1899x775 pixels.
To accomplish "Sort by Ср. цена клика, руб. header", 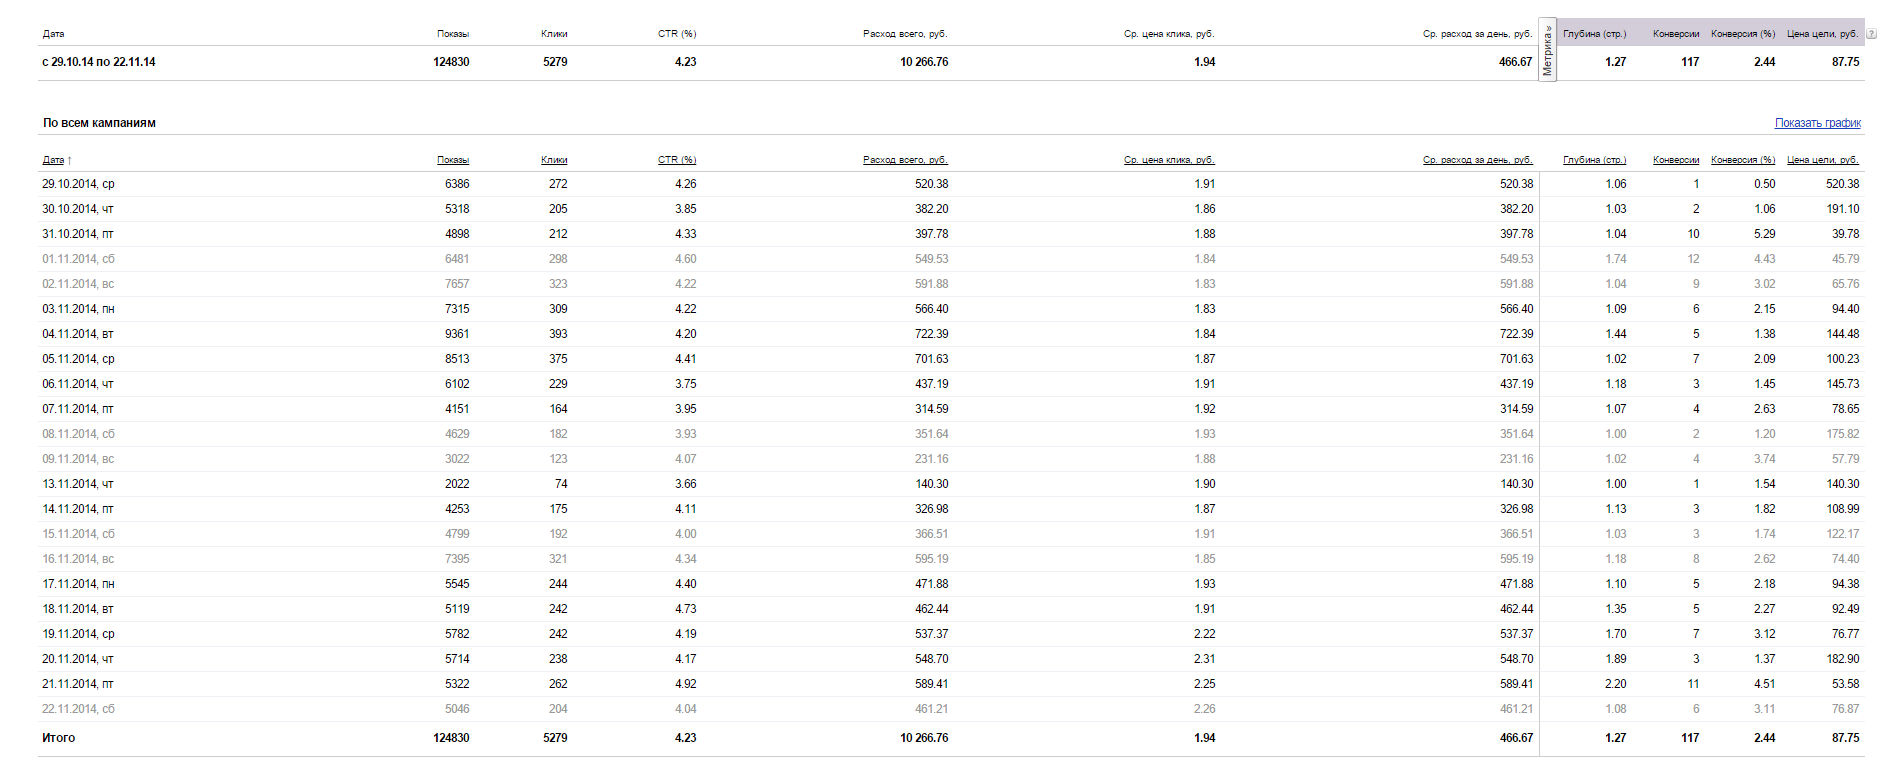I will pos(1168,160).
